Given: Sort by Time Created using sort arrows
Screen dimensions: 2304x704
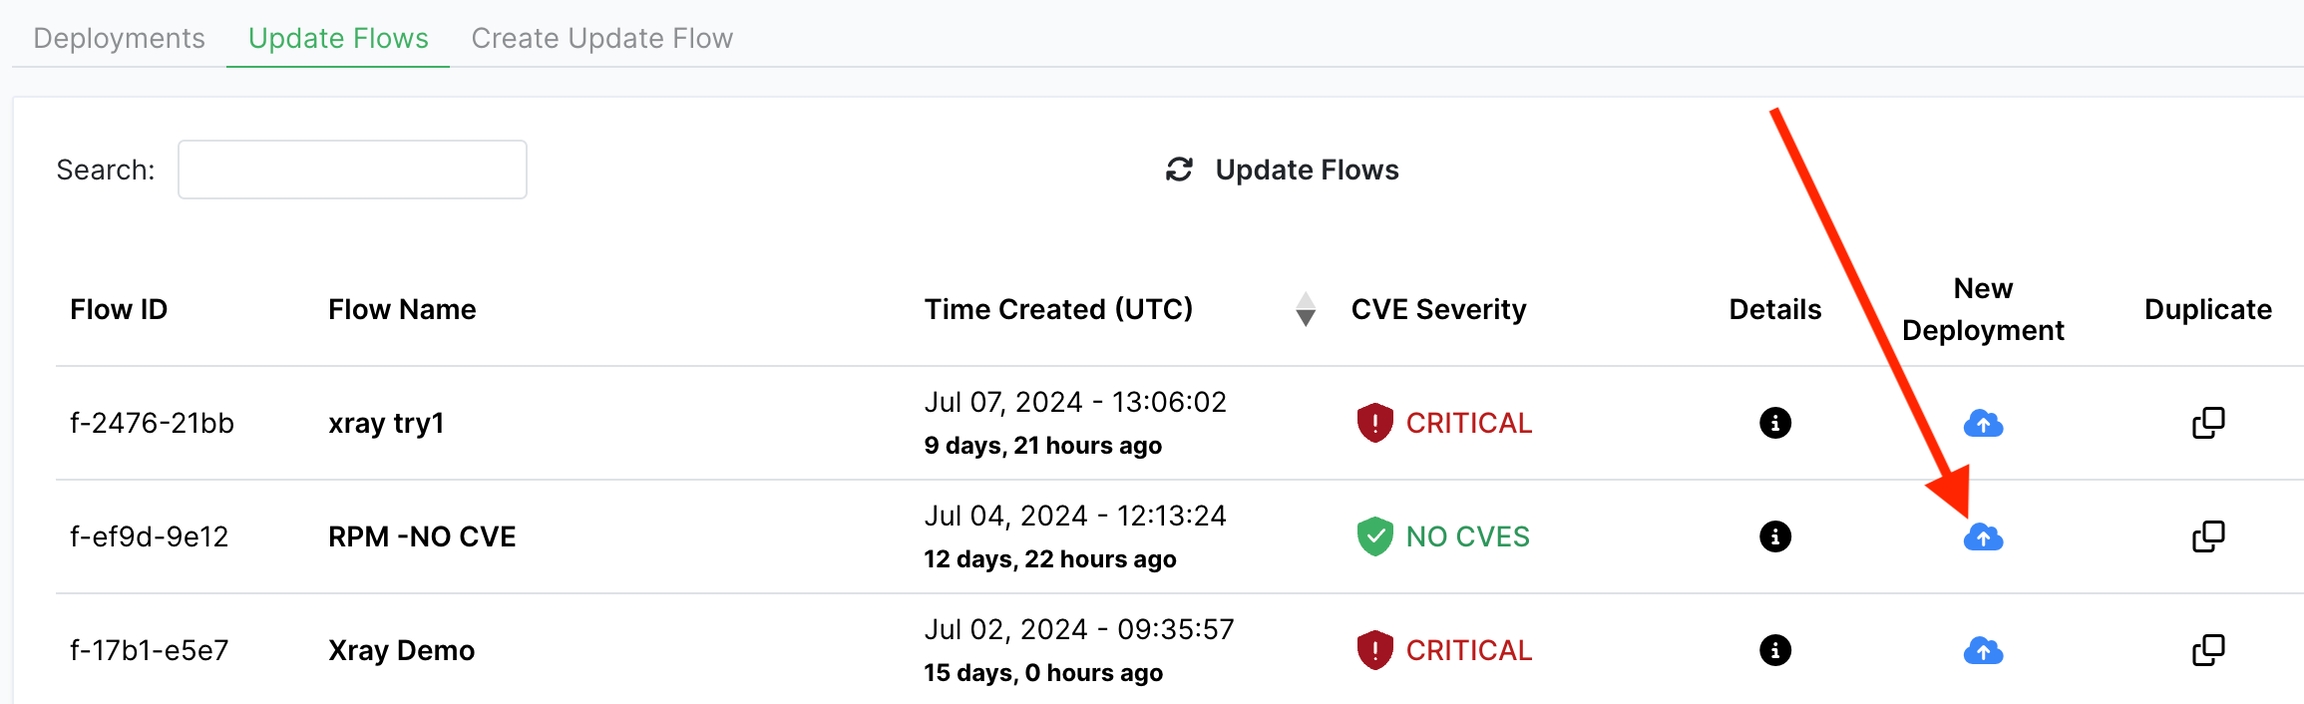Looking at the screenshot, I should point(1305,310).
